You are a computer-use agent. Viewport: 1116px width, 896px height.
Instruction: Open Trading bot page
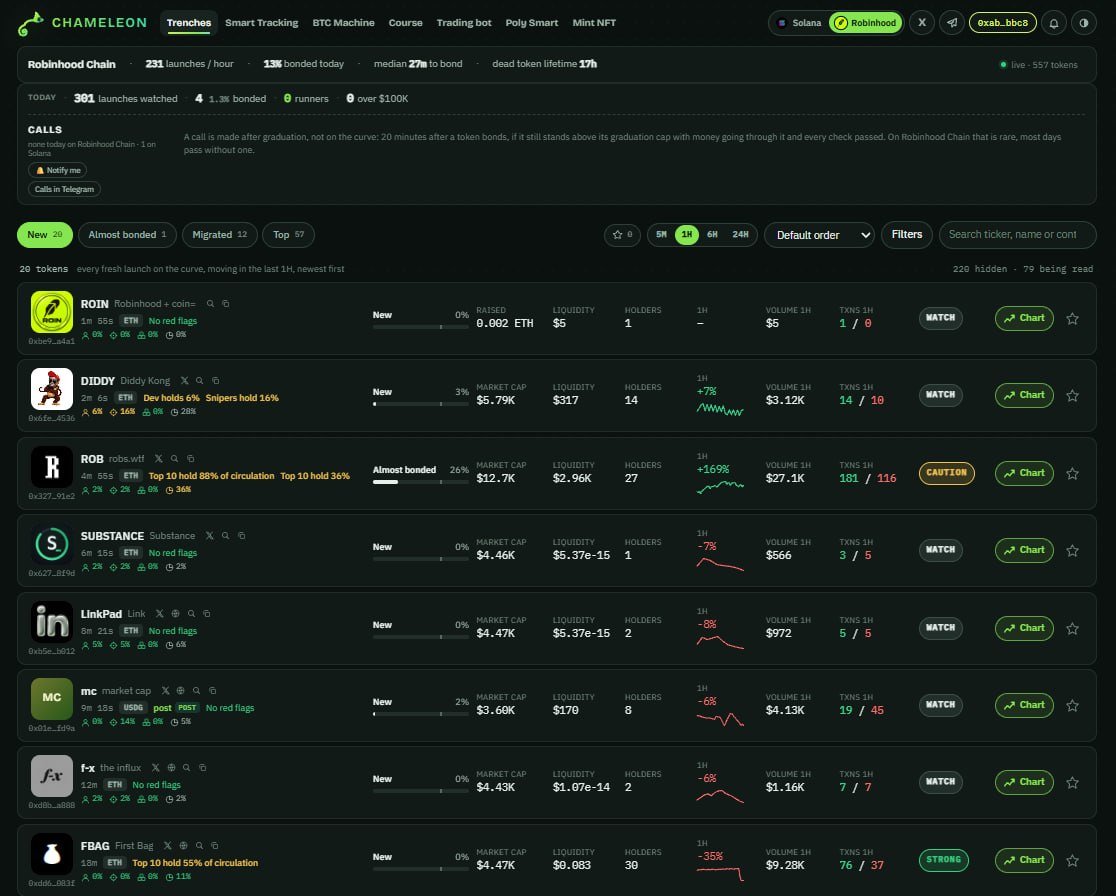(463, 23)
